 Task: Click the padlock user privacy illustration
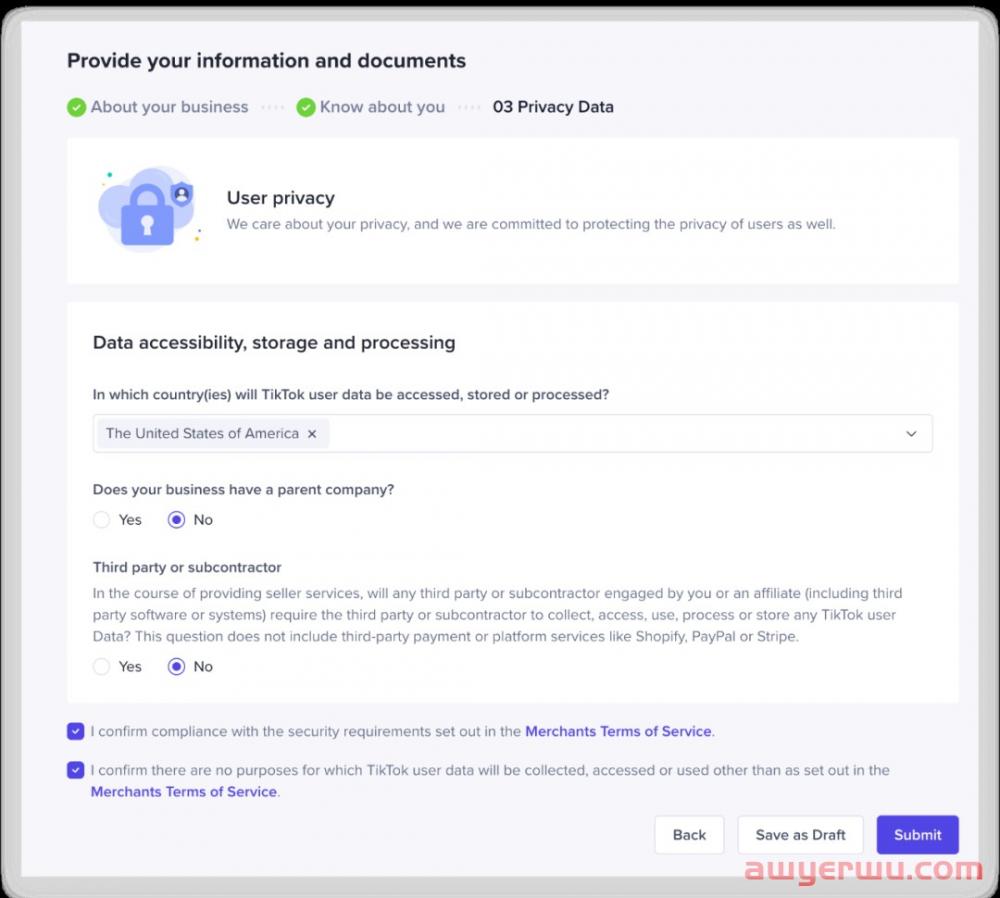(x=146, y=211)
